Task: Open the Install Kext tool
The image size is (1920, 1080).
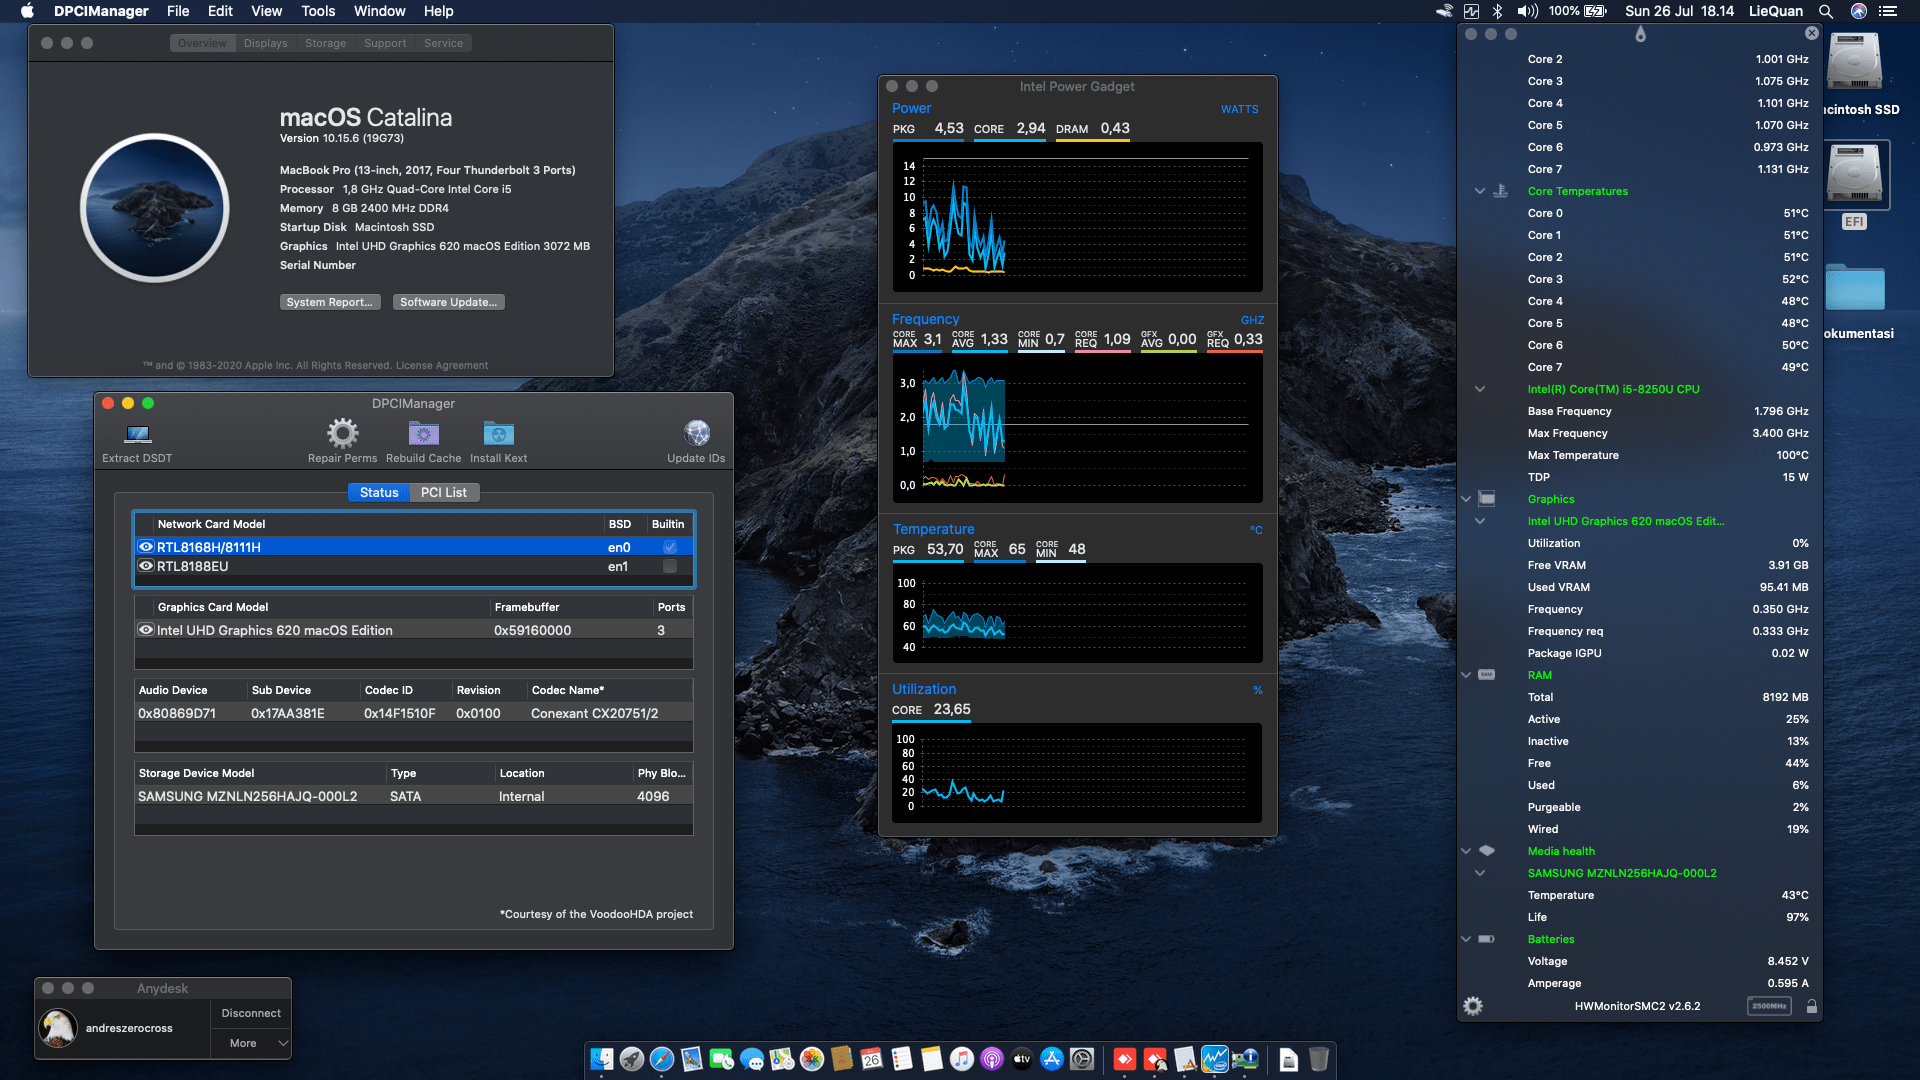Action: (x=498, y=431)
